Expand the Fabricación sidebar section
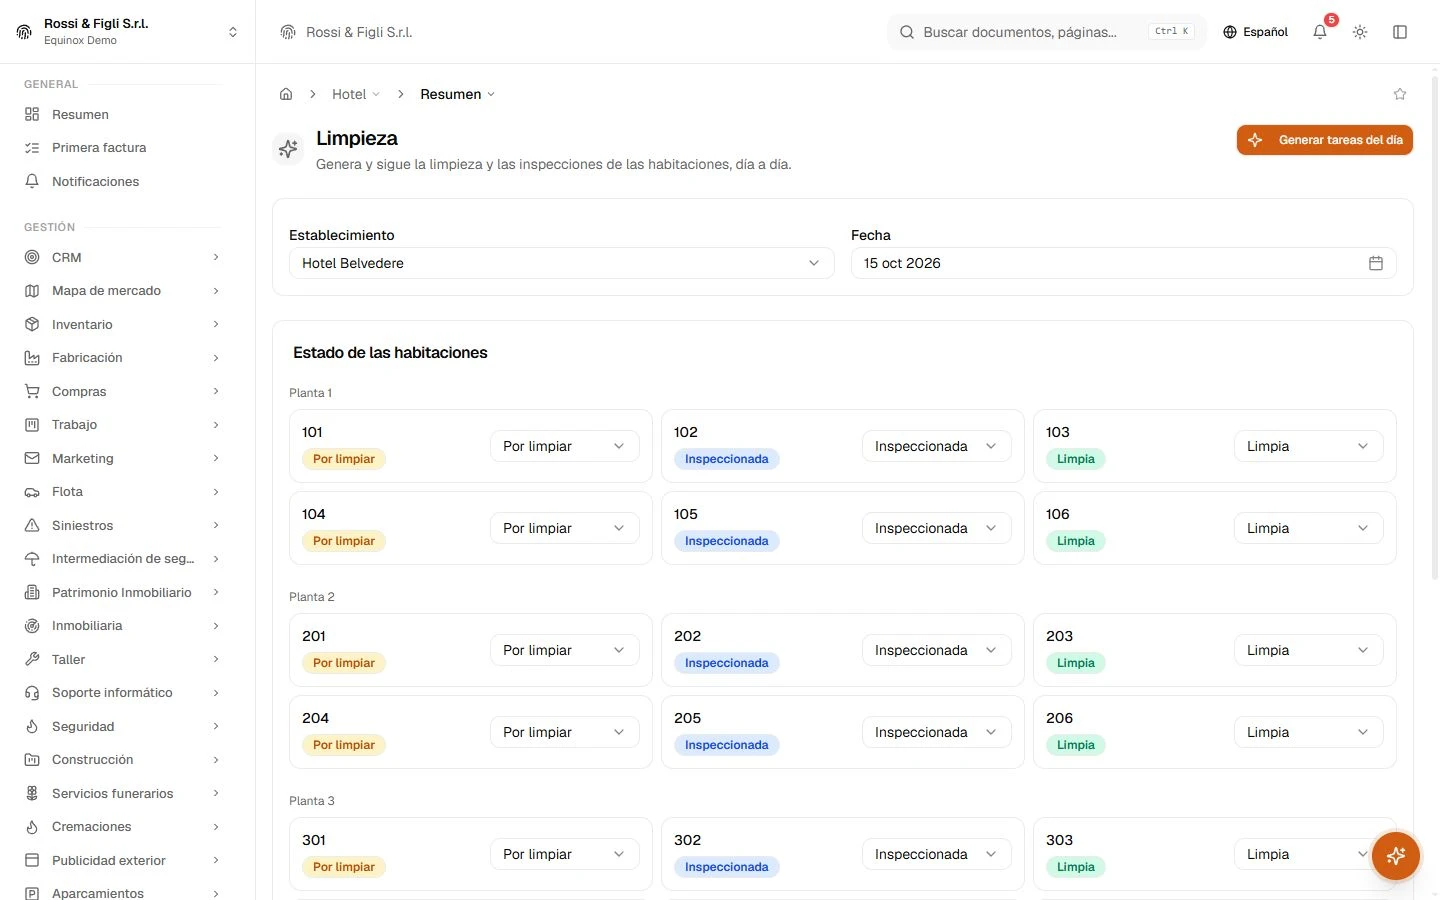This screenshot has width=1440, height=900. click(x=122, y=358)
